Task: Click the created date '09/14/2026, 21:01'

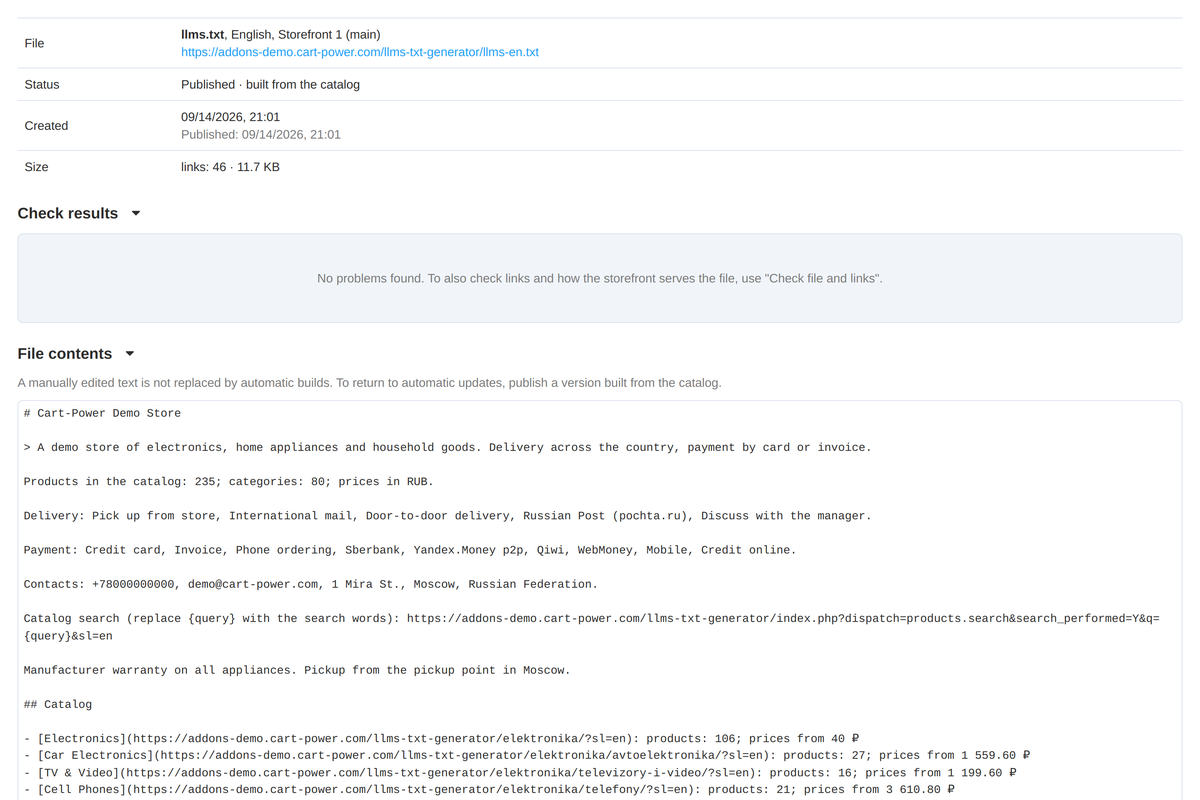Action: (x=230, y=117)
